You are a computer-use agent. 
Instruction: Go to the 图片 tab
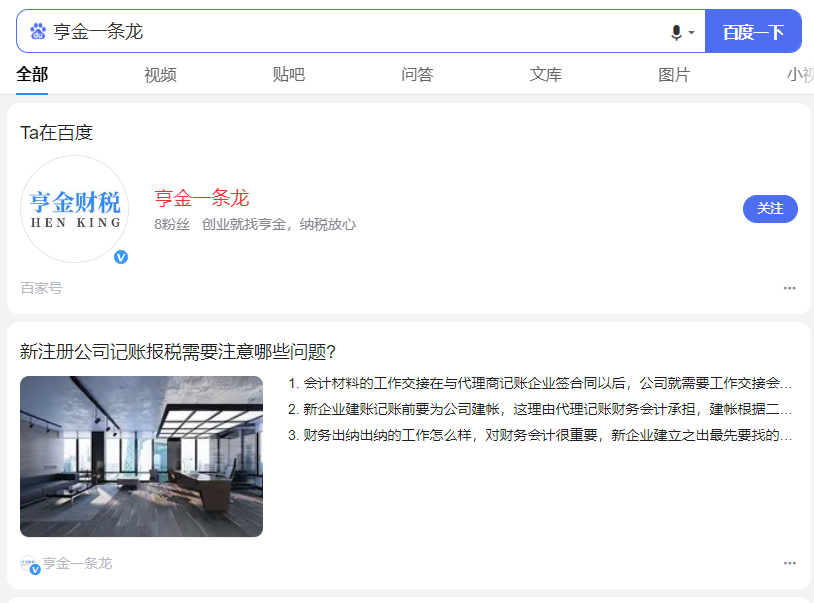674,75
